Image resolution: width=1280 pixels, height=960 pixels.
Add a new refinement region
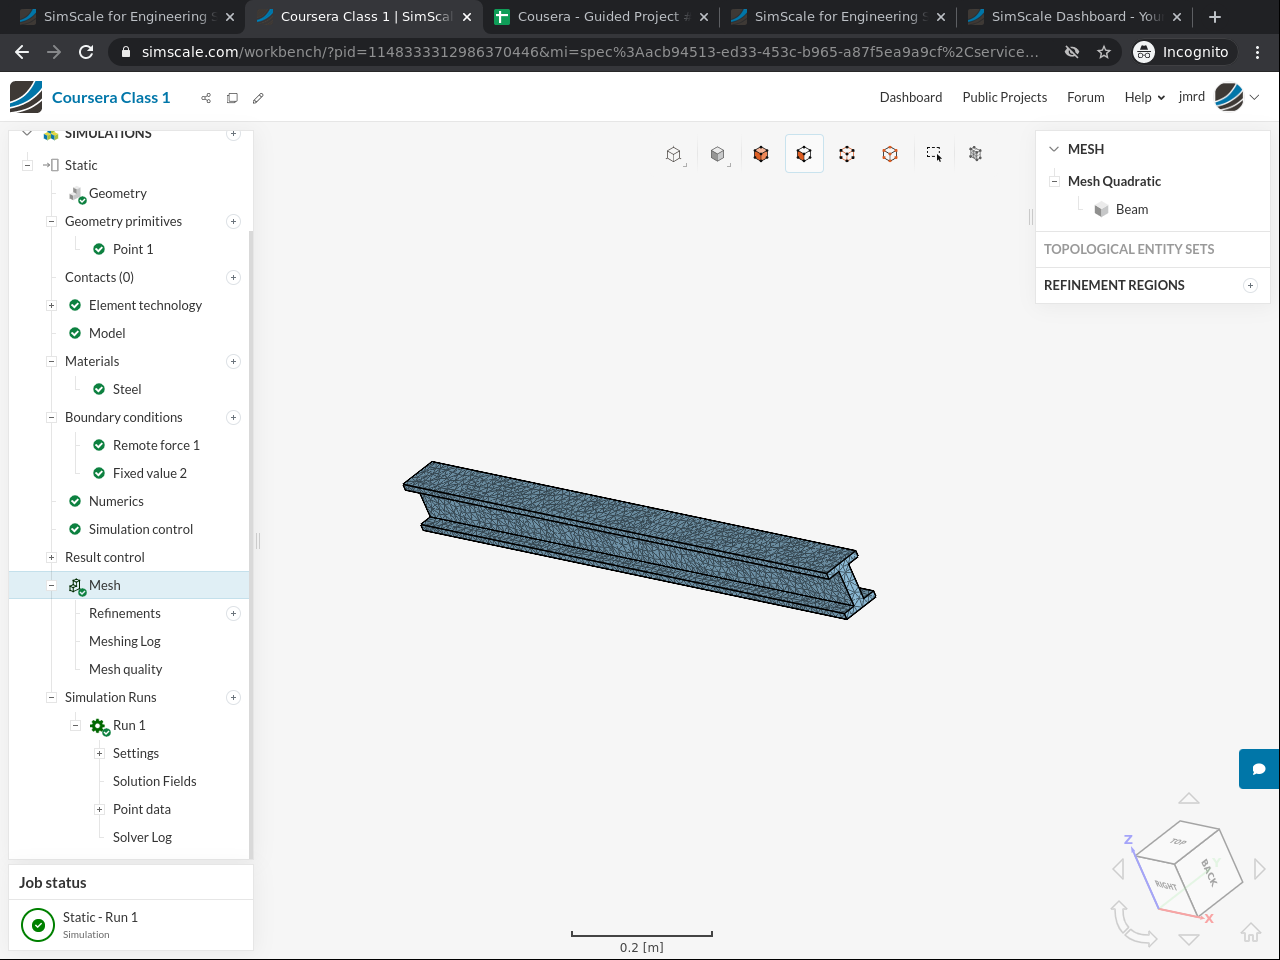click(x=1250, y=285)
